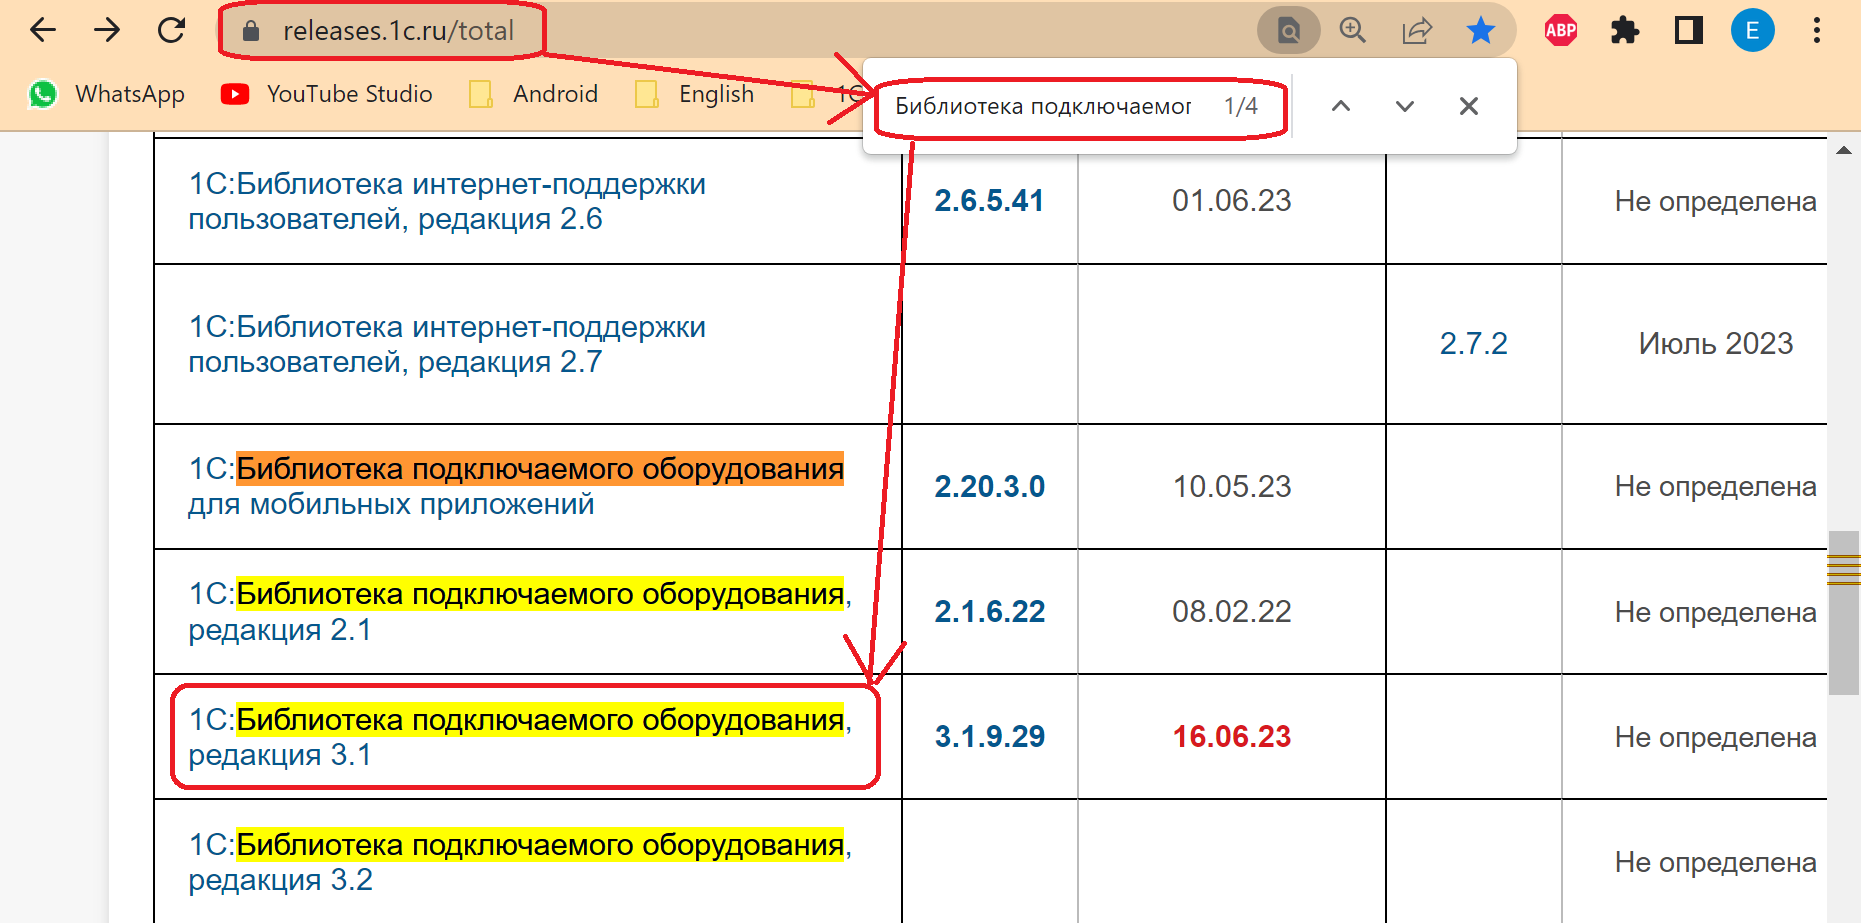
Task: Open the profile avatar E
Action: click(x=1753, y=31)
